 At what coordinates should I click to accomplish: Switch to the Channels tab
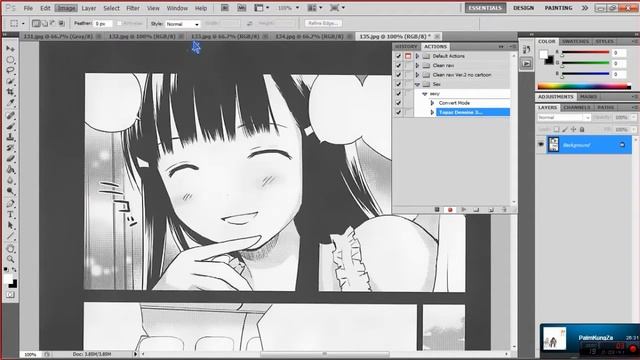[577, 107]
